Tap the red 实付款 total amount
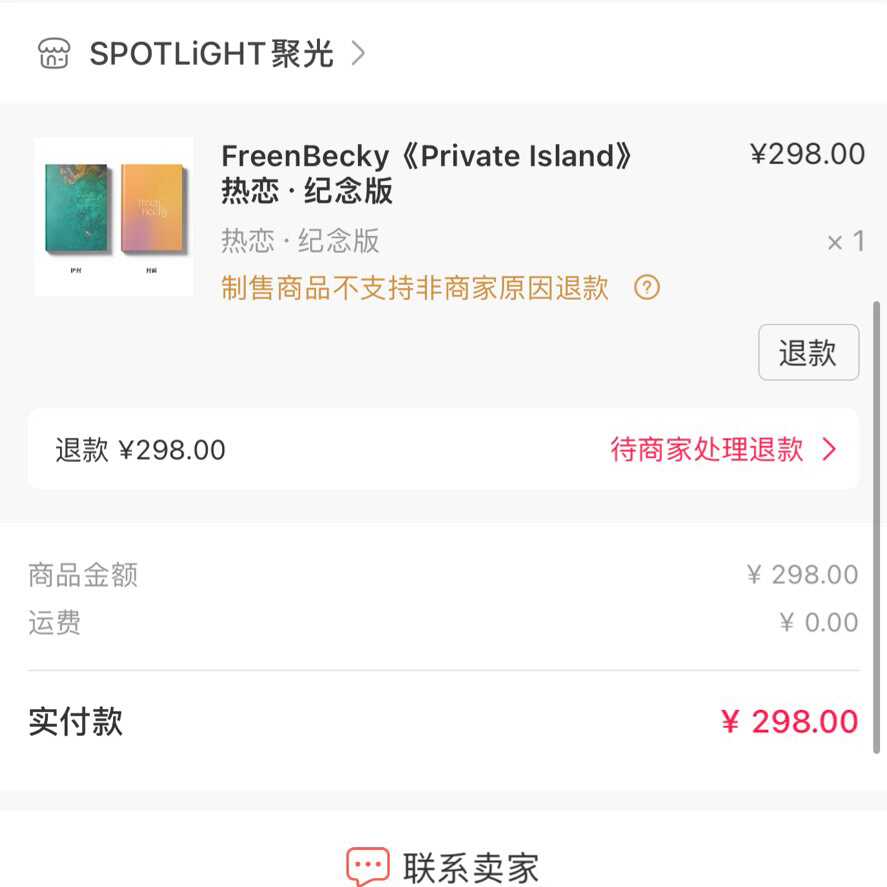Screen dimensions: 887x887 pyautogui.click(x=789, y=722)
